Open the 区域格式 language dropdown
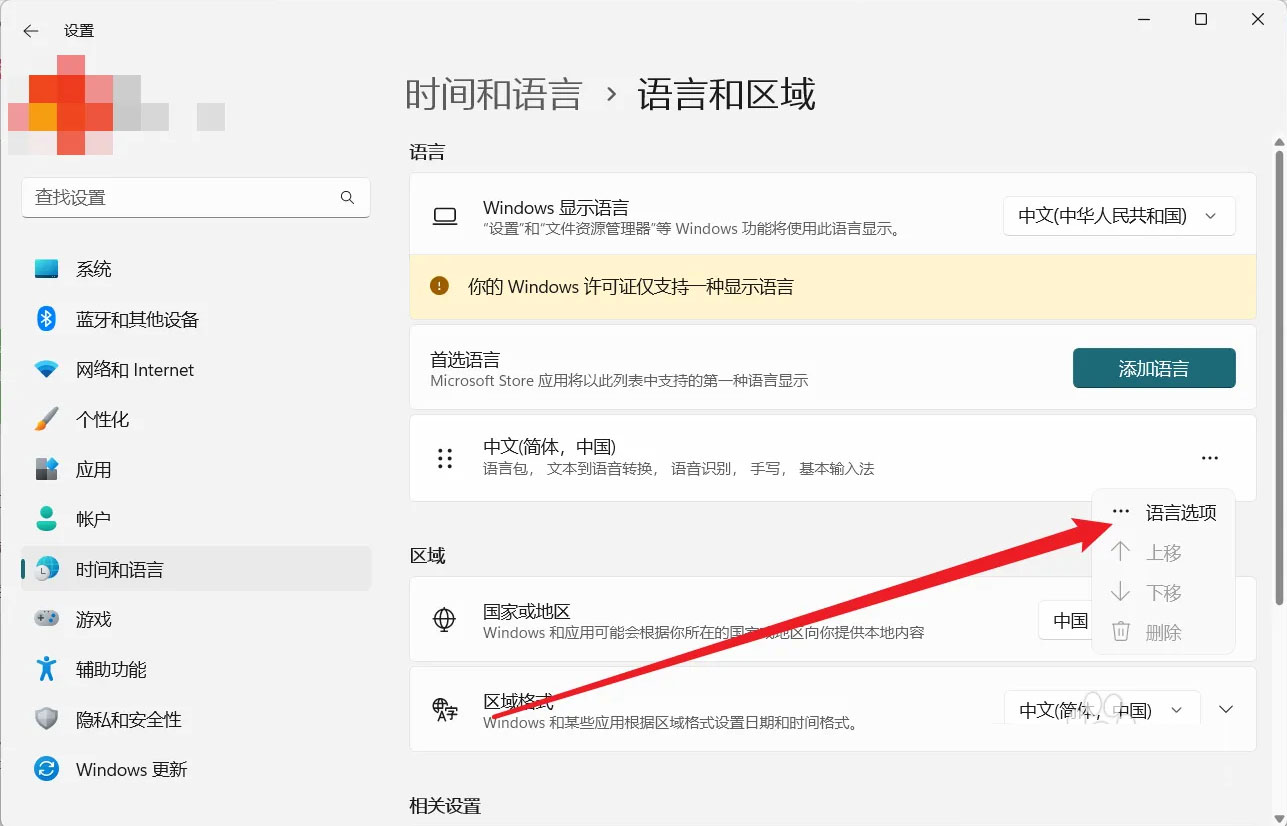Image resolution: width=1287 pixels, height=826 pixels. point(1101,710)
